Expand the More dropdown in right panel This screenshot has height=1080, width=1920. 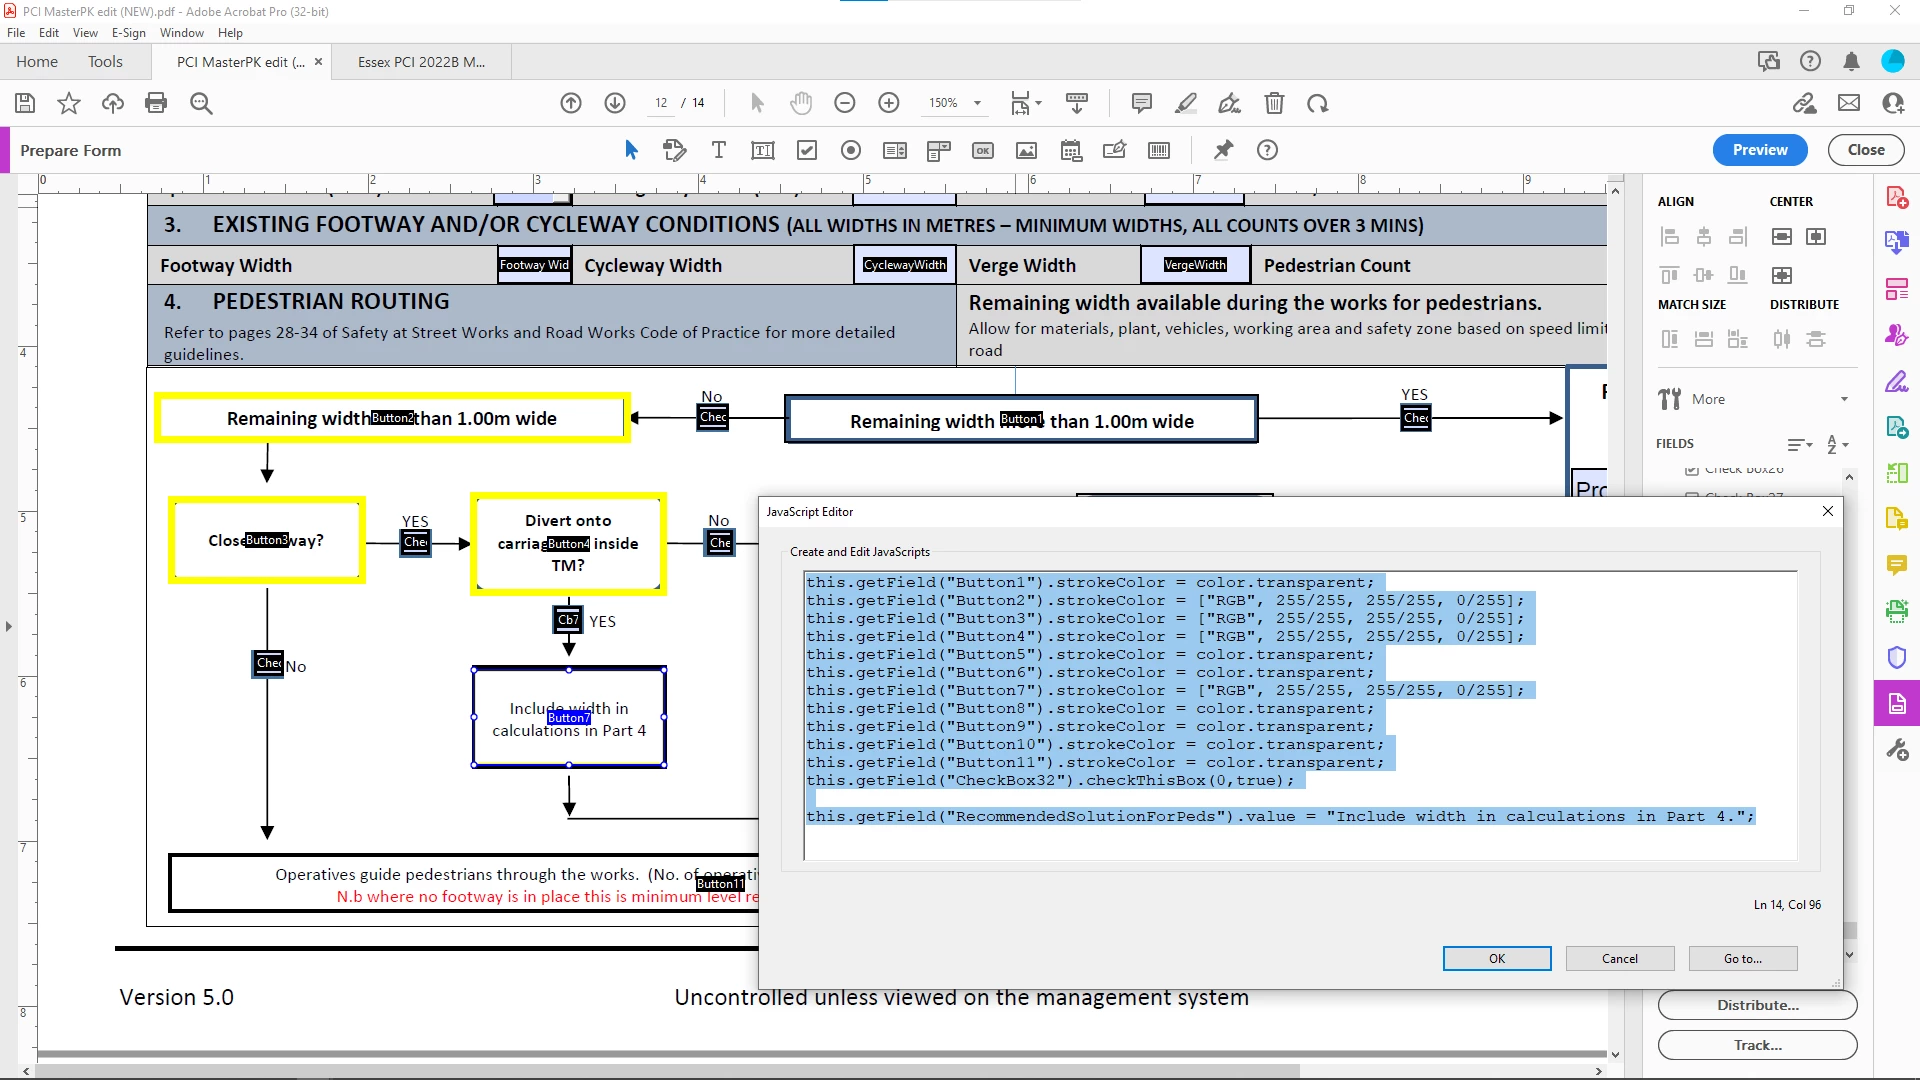1844,399
